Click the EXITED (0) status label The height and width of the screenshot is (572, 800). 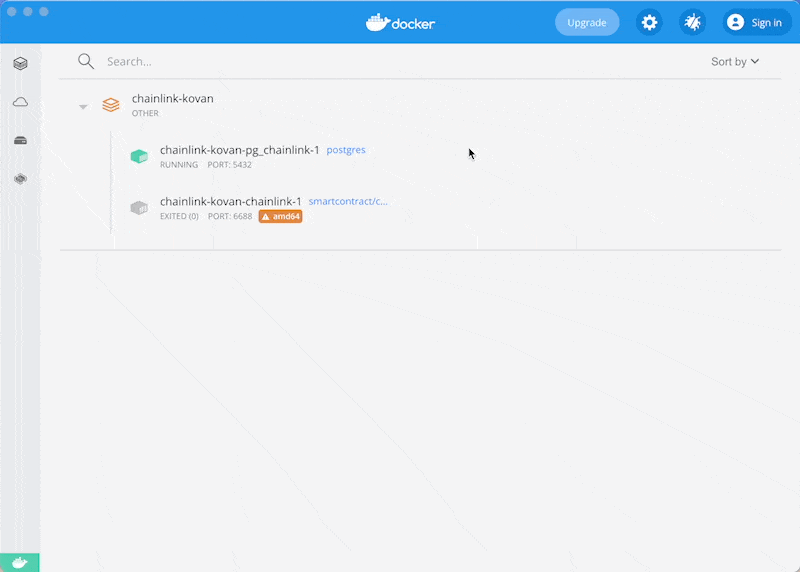point(179,216)
